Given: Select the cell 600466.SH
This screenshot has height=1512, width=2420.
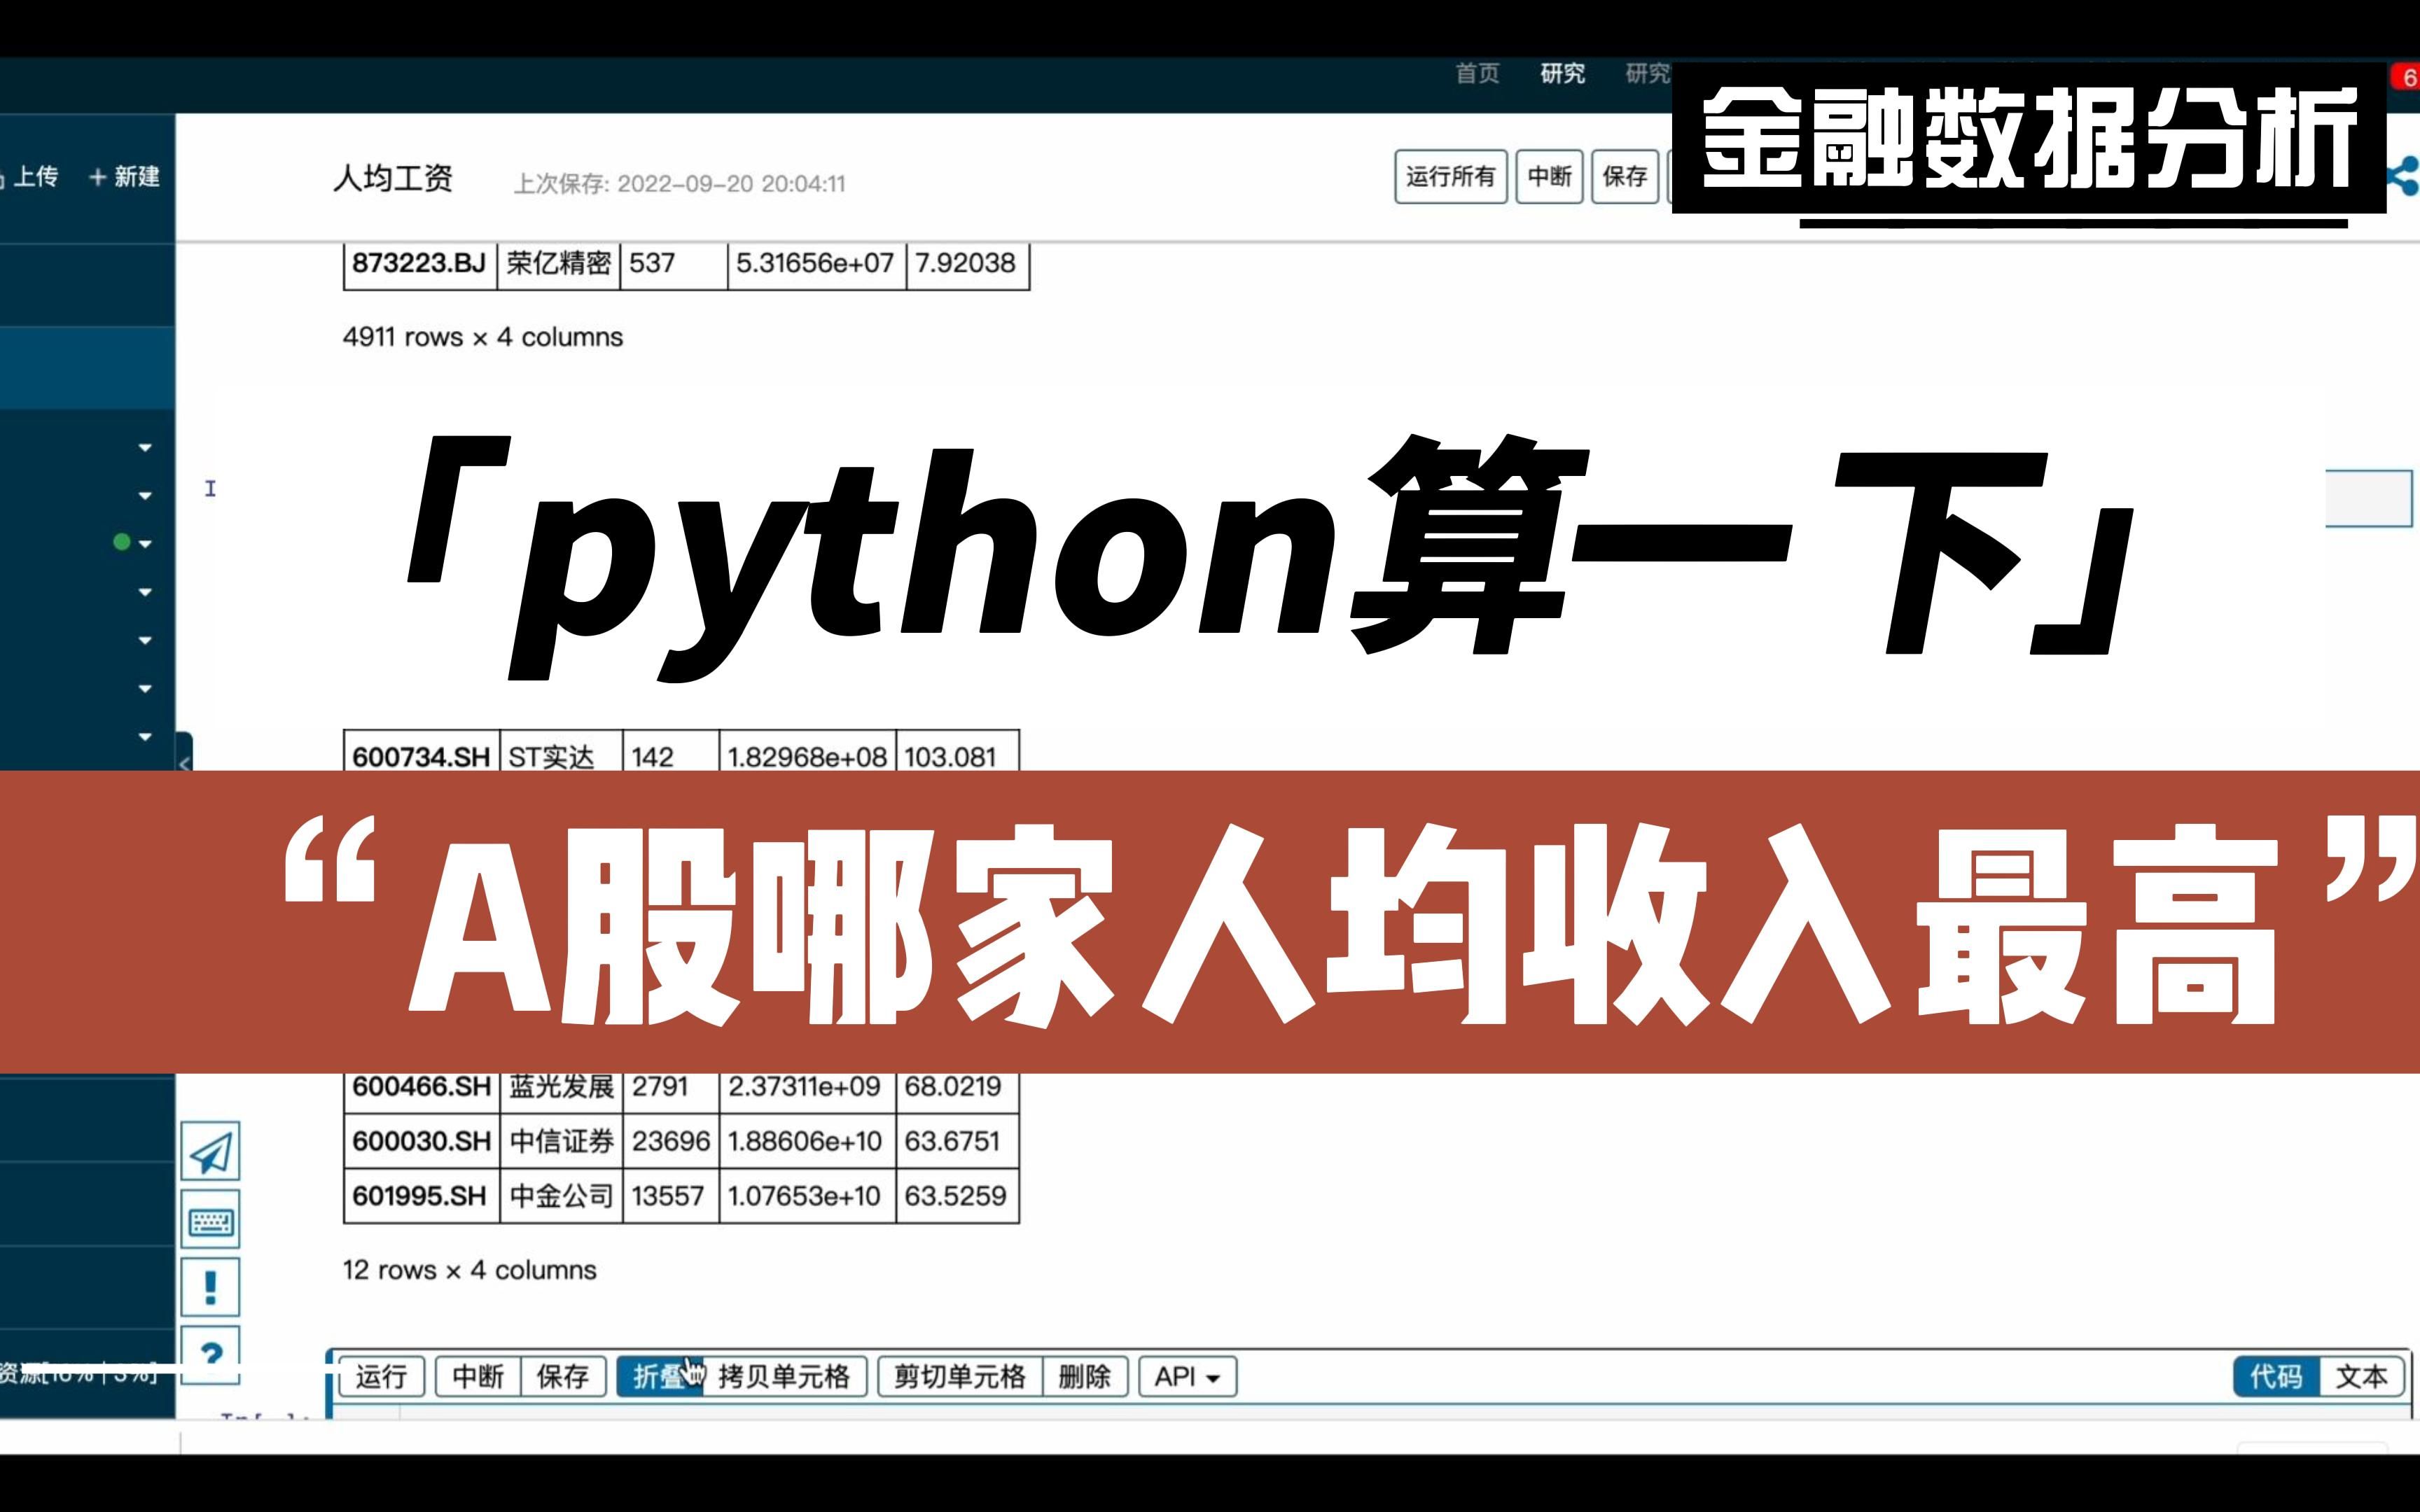Looking at the screenshot, I should point(421,1092).
